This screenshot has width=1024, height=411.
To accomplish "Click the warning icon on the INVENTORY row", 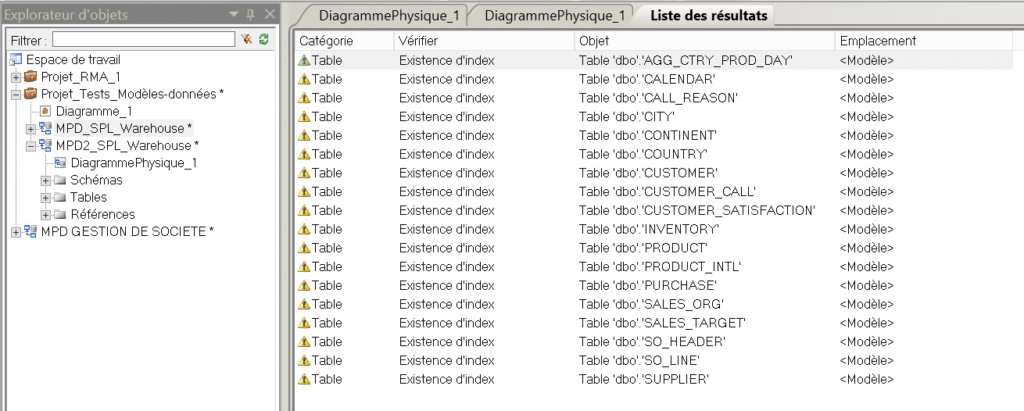I will coord(304,229).
